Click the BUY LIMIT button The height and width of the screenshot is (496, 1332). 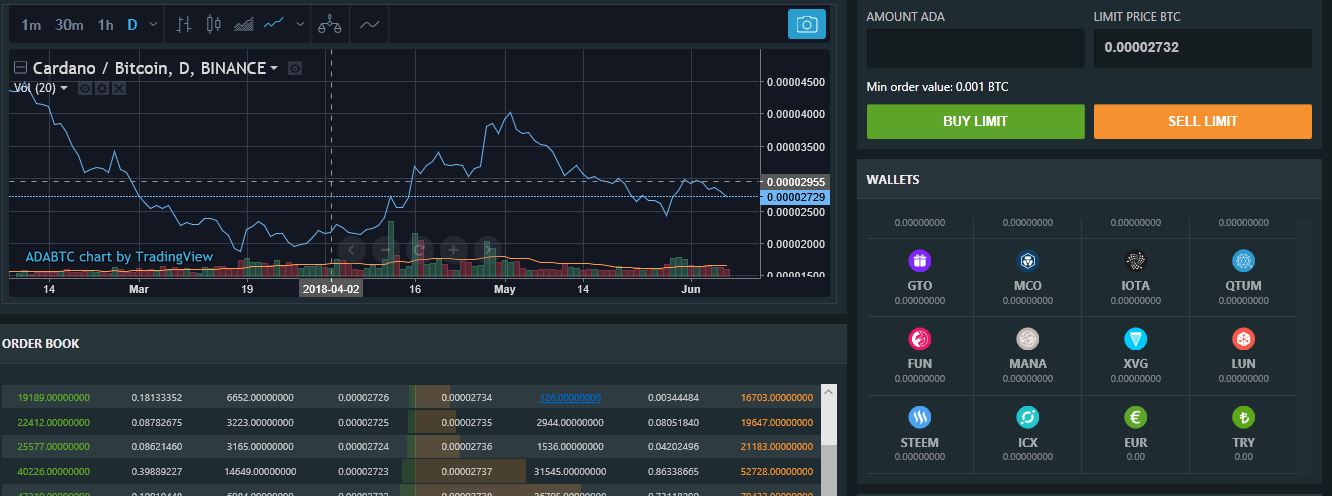[x=975, y=121]
